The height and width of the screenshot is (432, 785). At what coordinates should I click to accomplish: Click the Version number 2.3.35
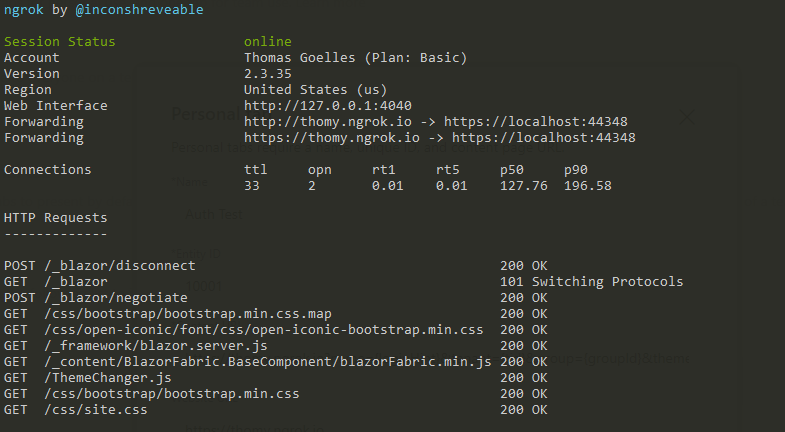click(x=267, y=74)
